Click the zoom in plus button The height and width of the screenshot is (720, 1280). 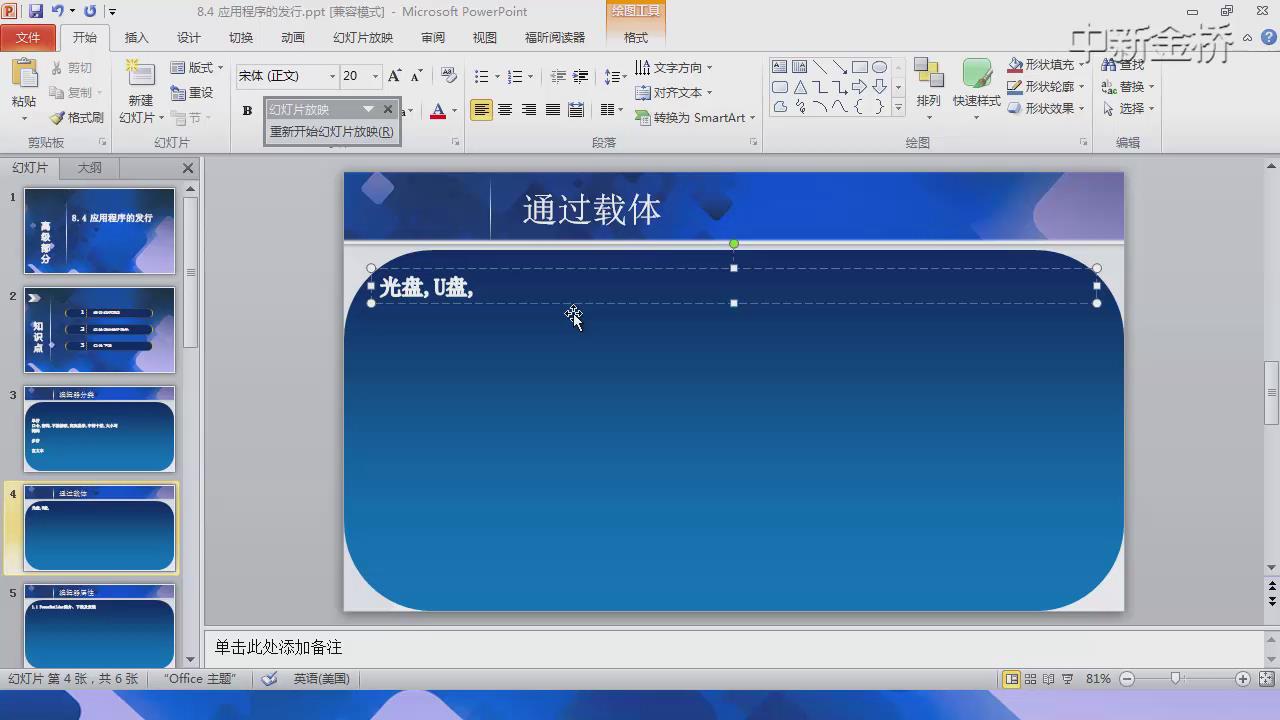click(x=1243, y=679)
